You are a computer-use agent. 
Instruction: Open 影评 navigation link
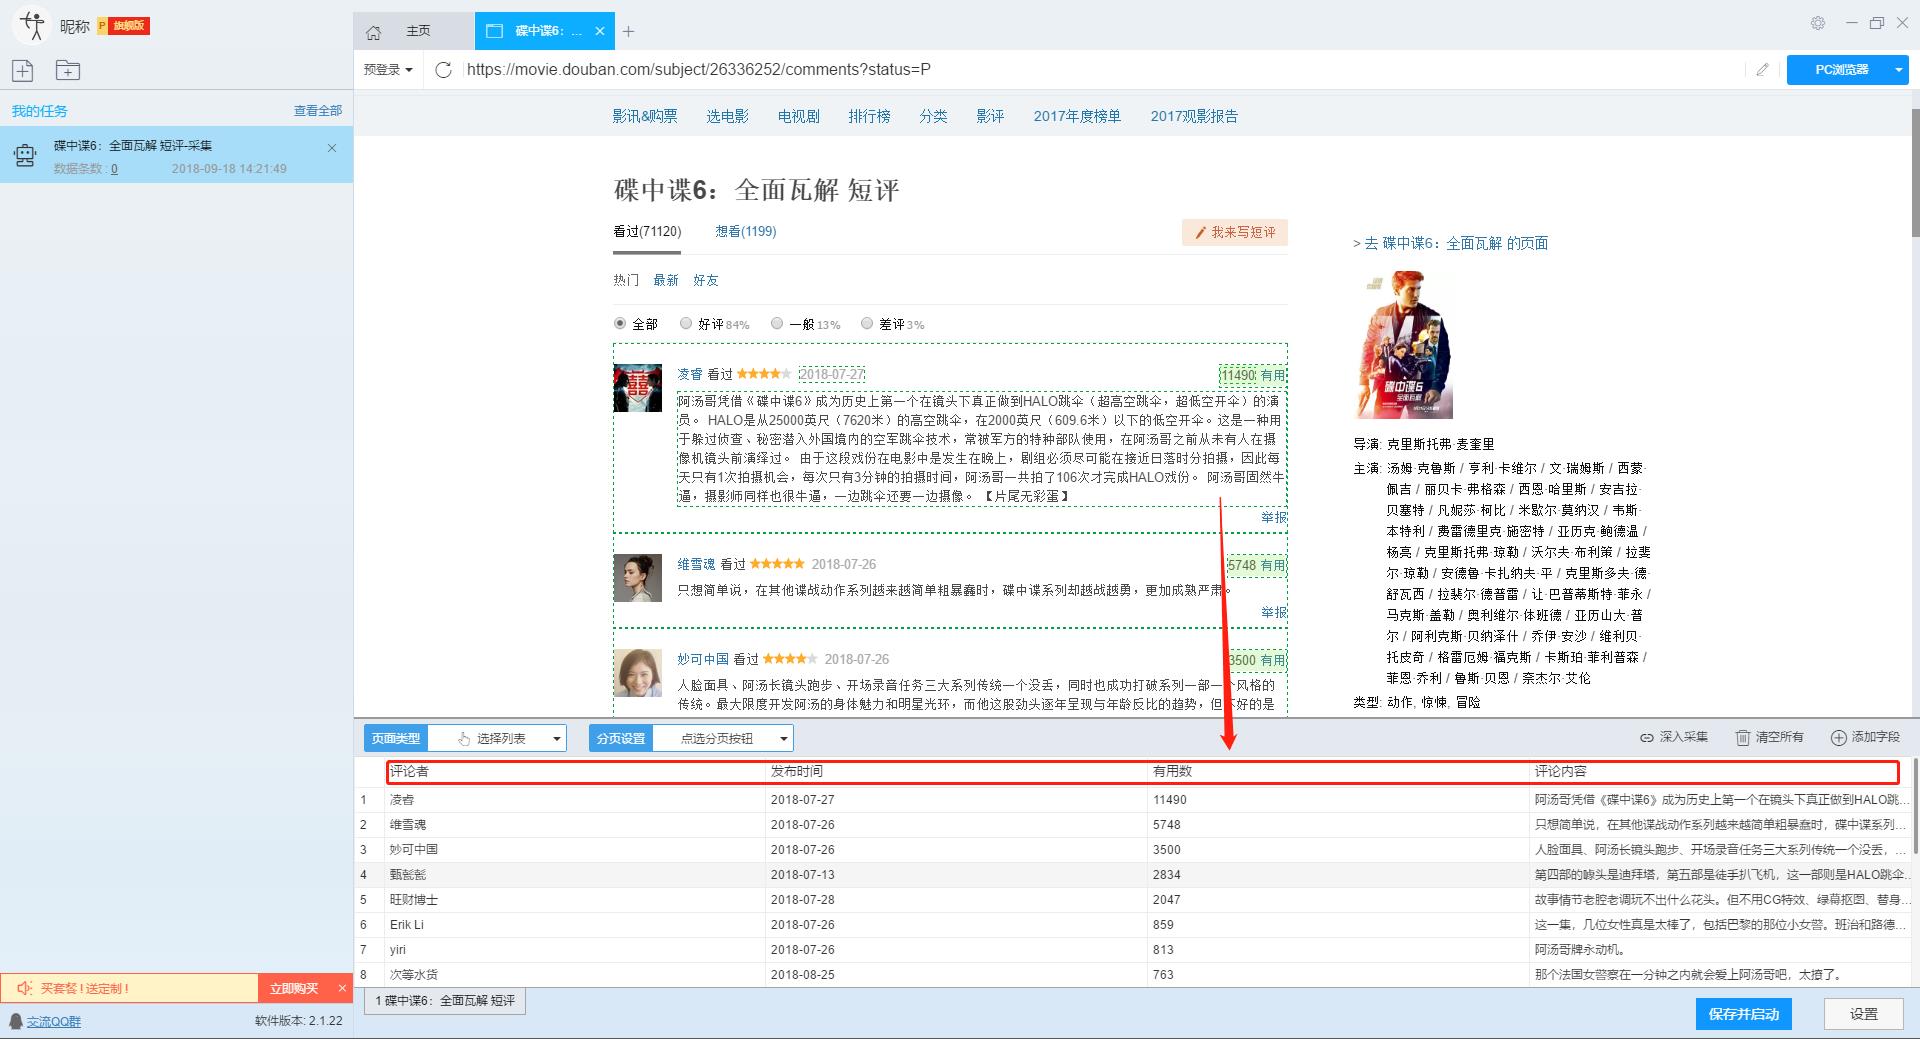coord(990,116)
